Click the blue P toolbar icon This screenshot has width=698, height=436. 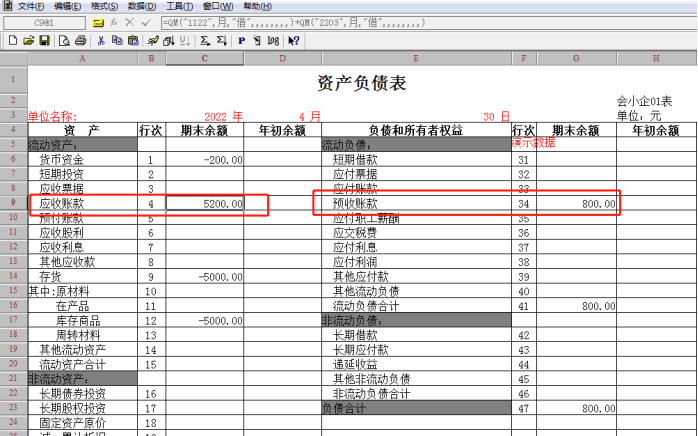pyautogui.click(x=241, y=41)
